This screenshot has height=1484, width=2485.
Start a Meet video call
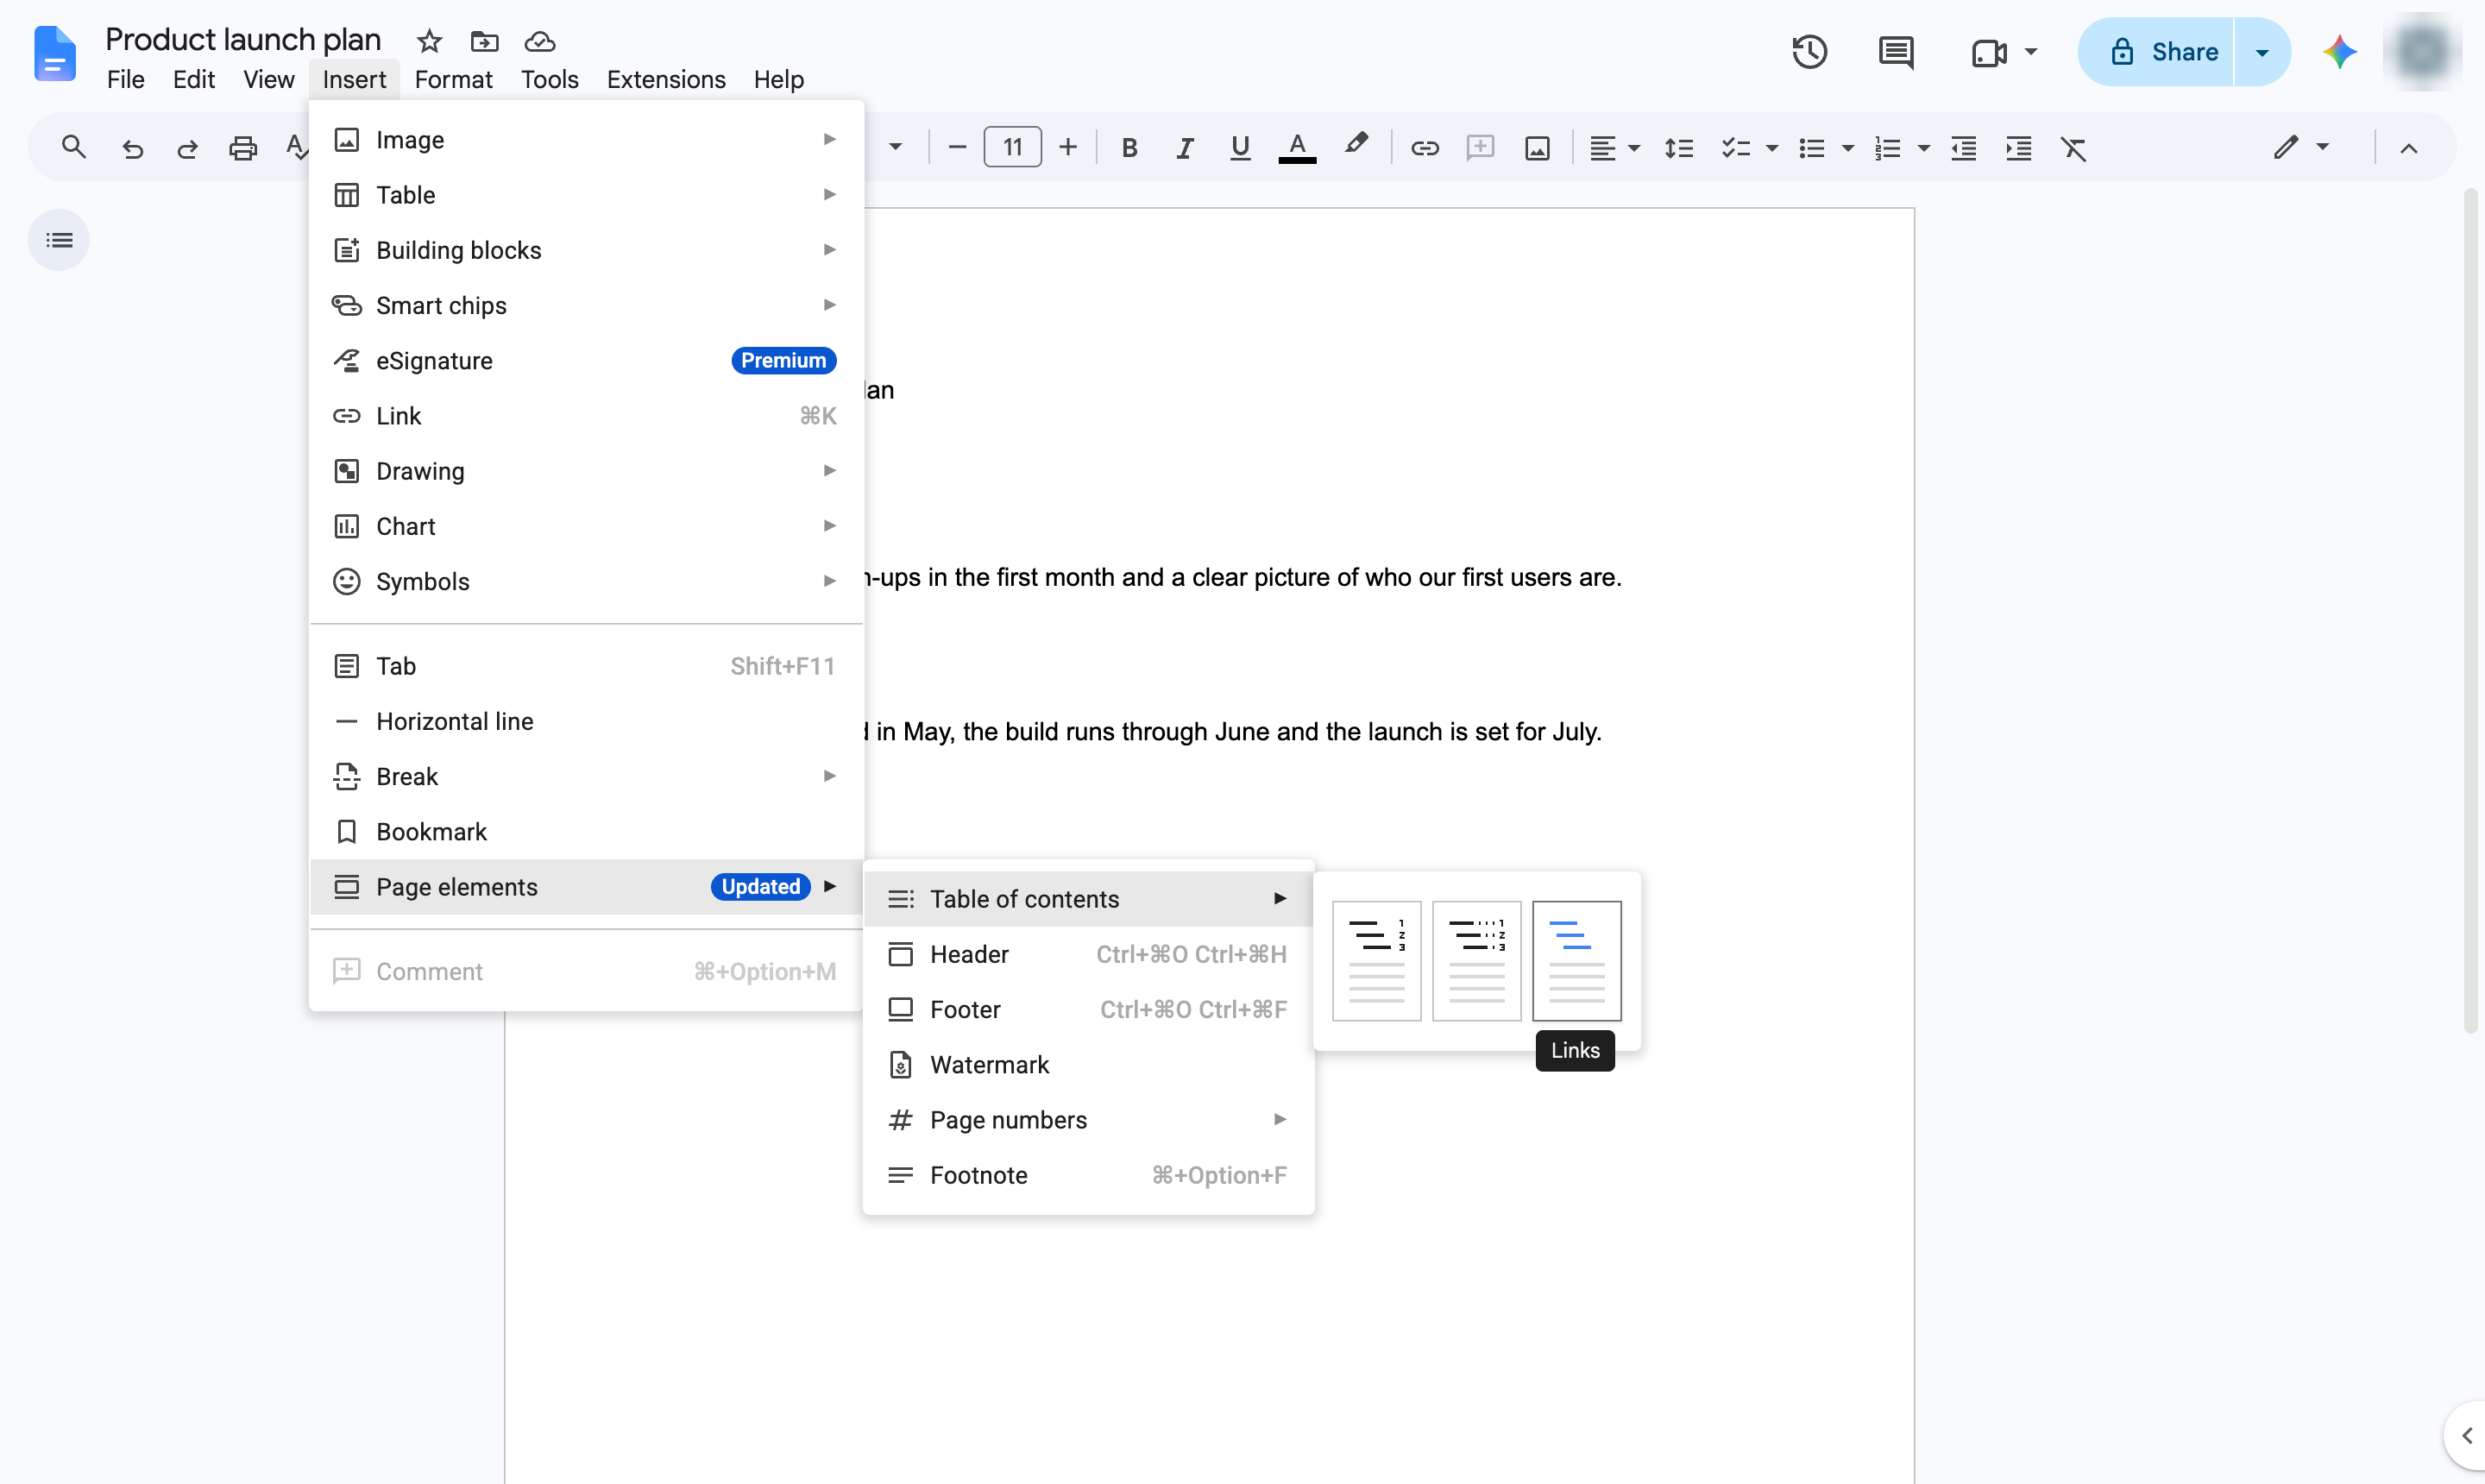click(1989, 52)
